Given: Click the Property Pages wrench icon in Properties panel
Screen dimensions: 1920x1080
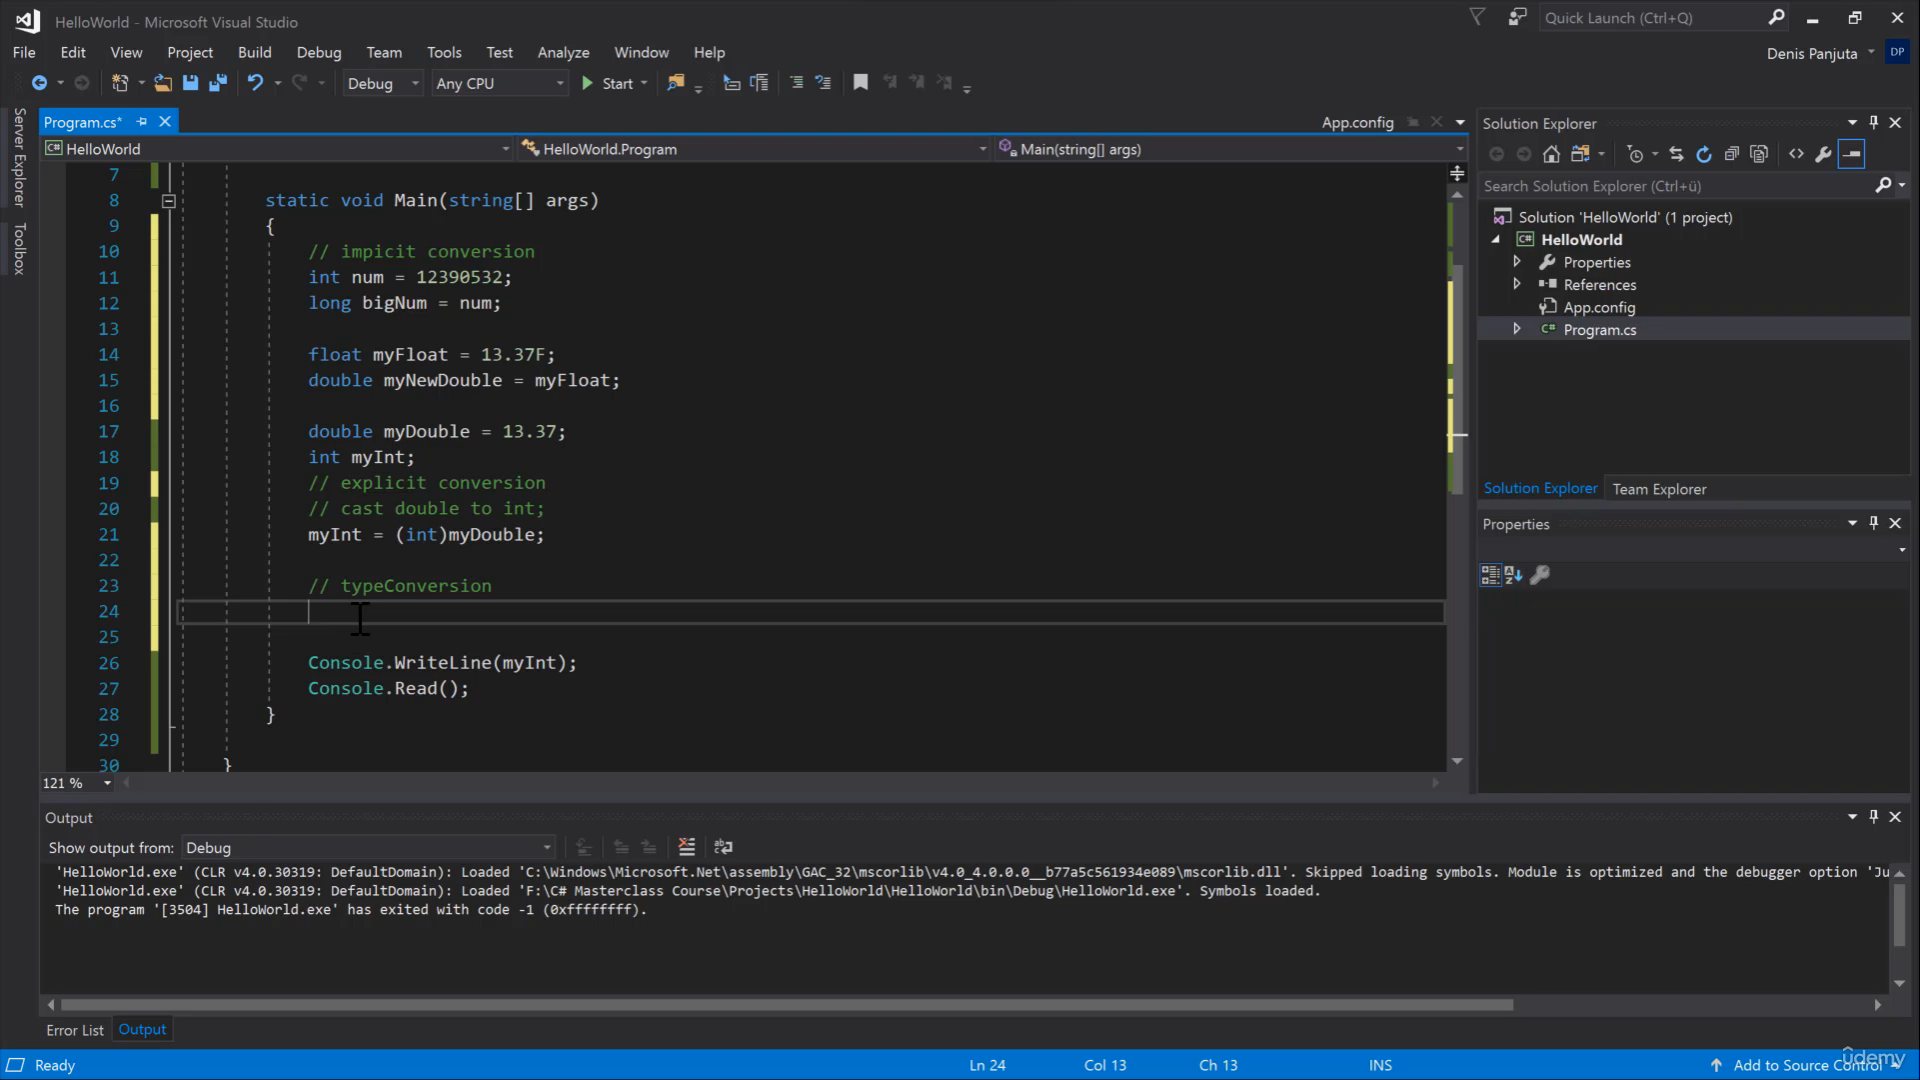Looking at the screenshot, I should (x=1540, y=574).
